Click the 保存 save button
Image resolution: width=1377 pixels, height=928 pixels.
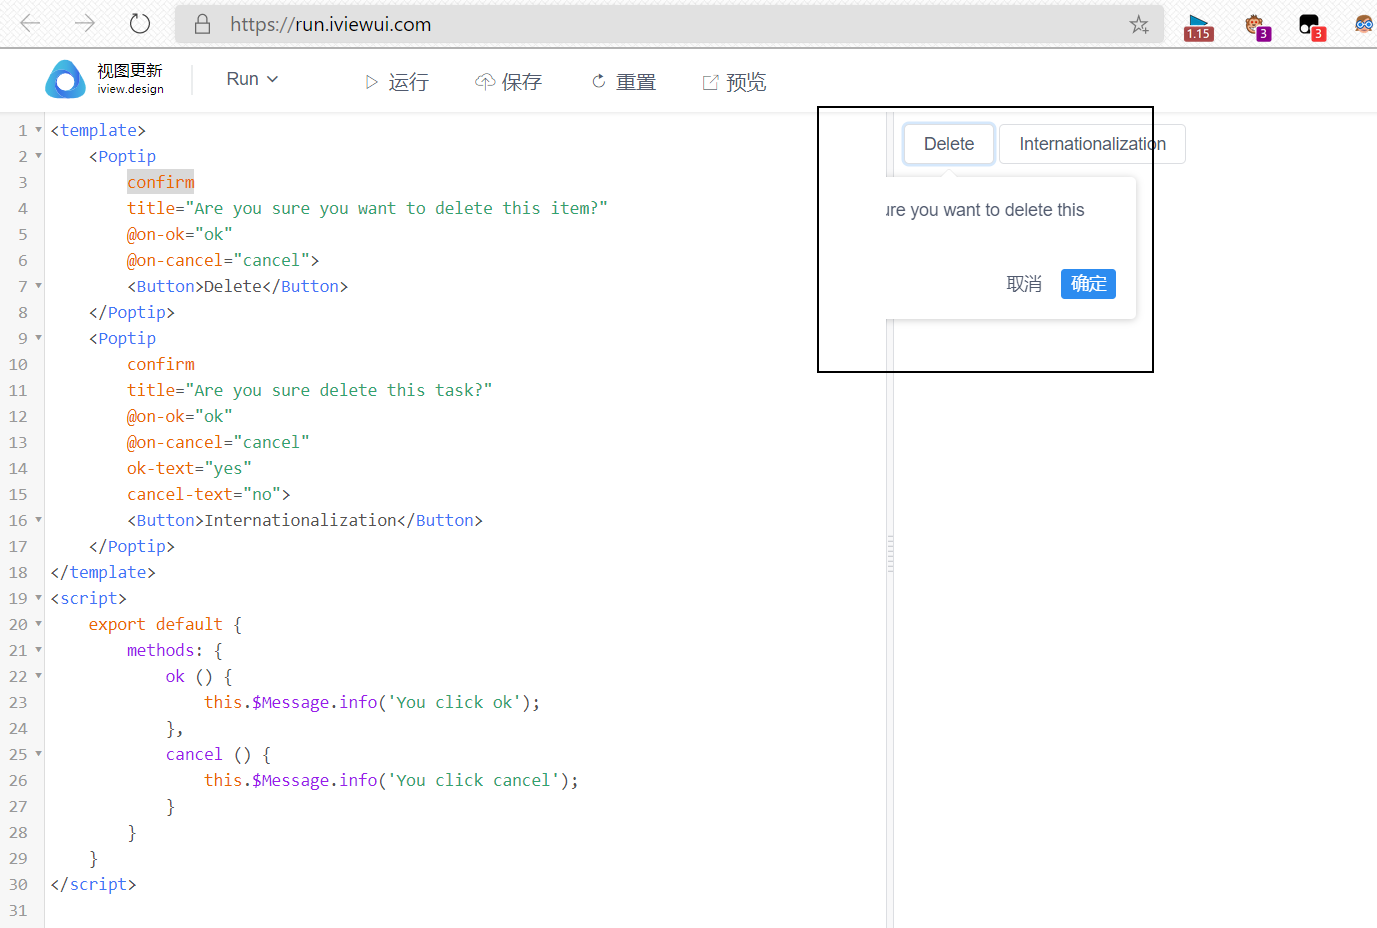508,82
